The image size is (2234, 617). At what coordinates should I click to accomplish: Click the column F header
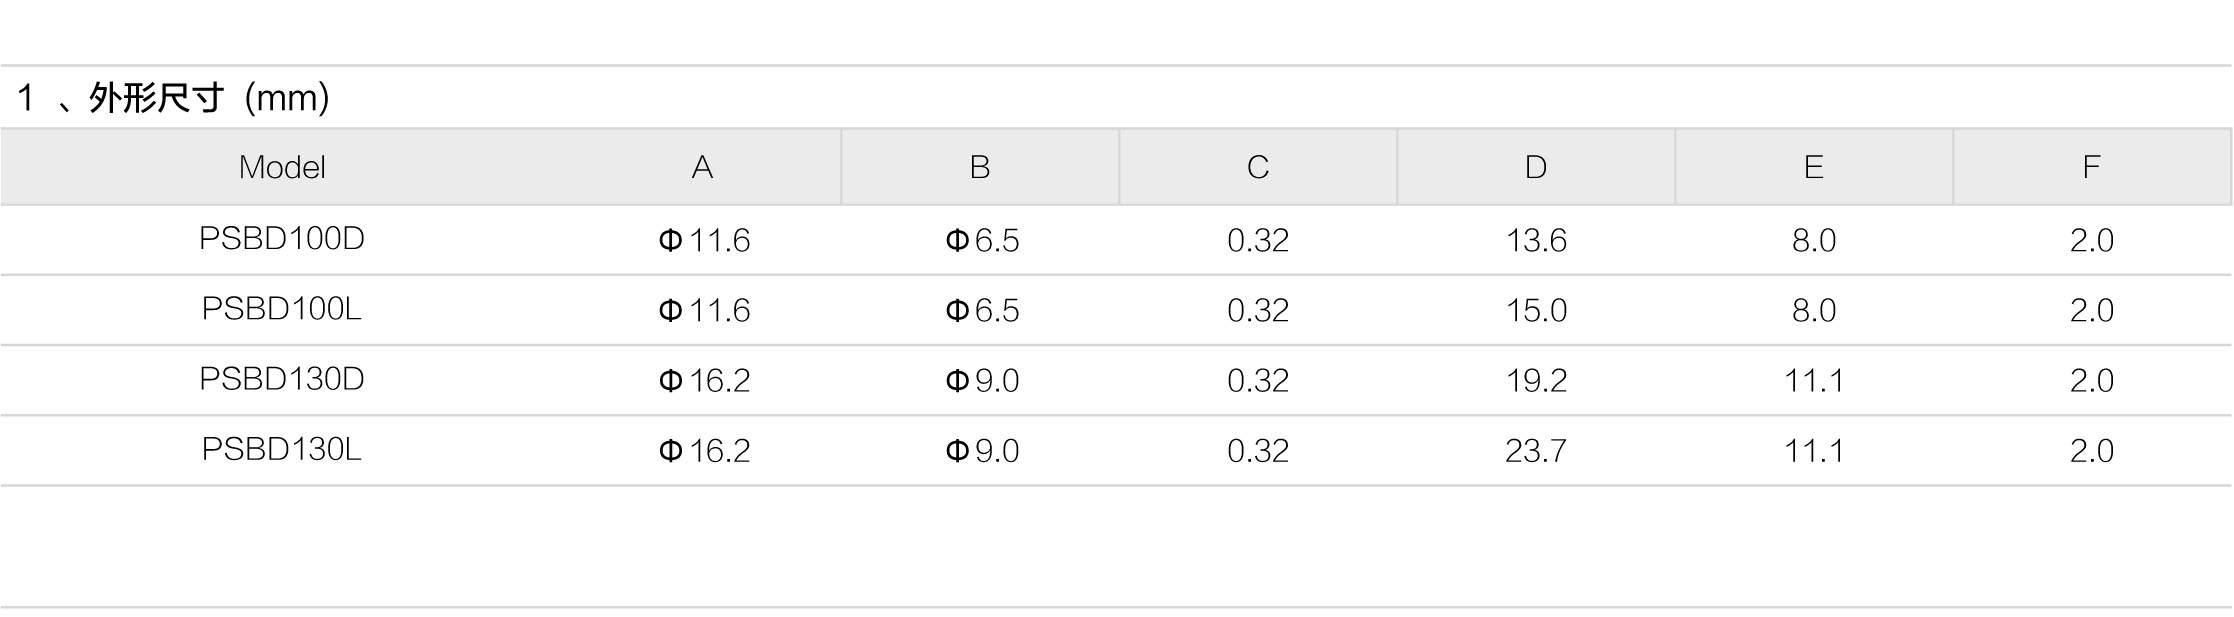[x=2091, y=167]
